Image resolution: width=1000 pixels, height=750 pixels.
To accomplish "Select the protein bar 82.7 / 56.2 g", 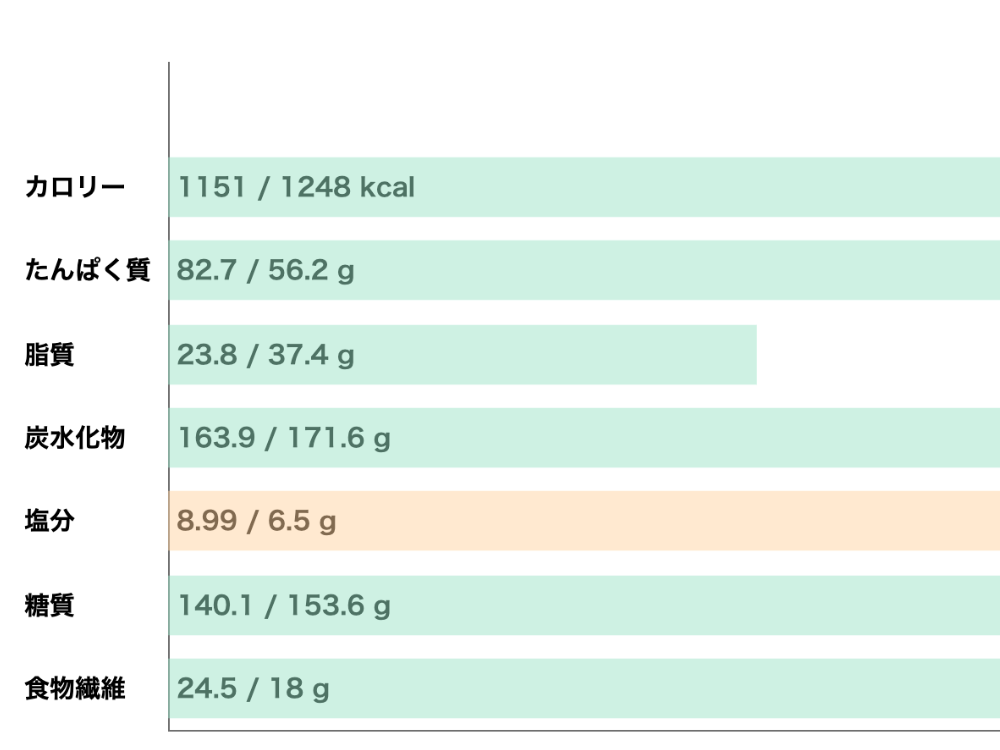I will (584, 270).
